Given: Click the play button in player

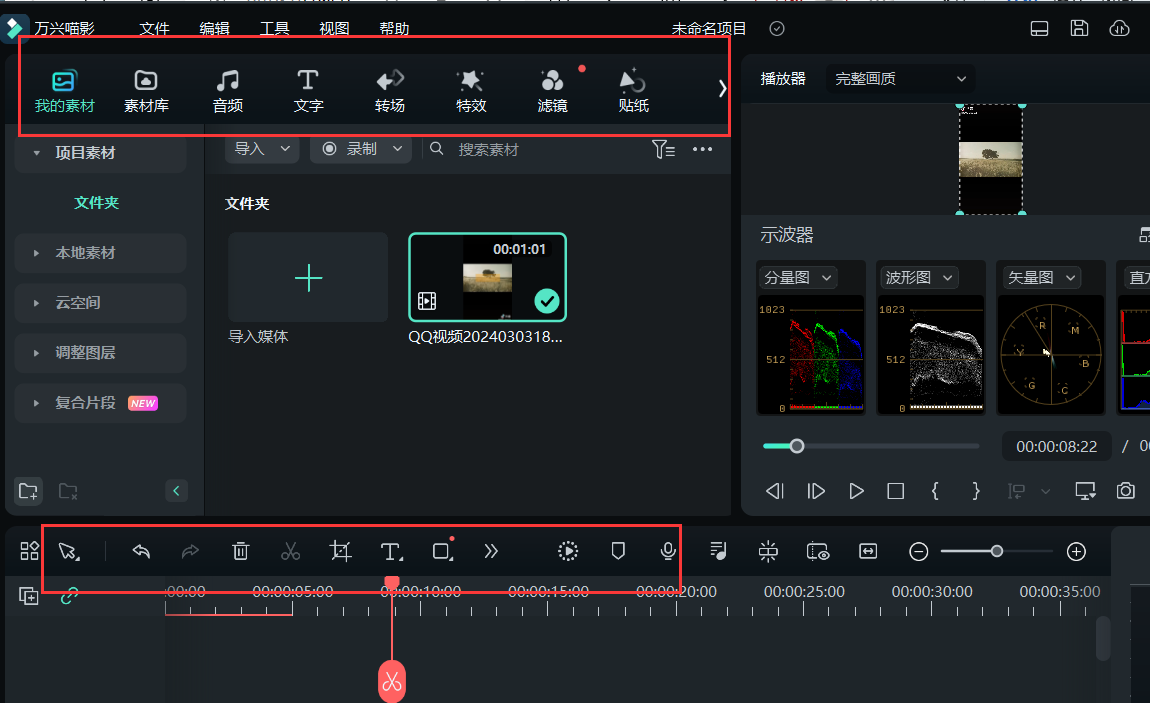Looking at the screenshot, I should coord(856,491).
